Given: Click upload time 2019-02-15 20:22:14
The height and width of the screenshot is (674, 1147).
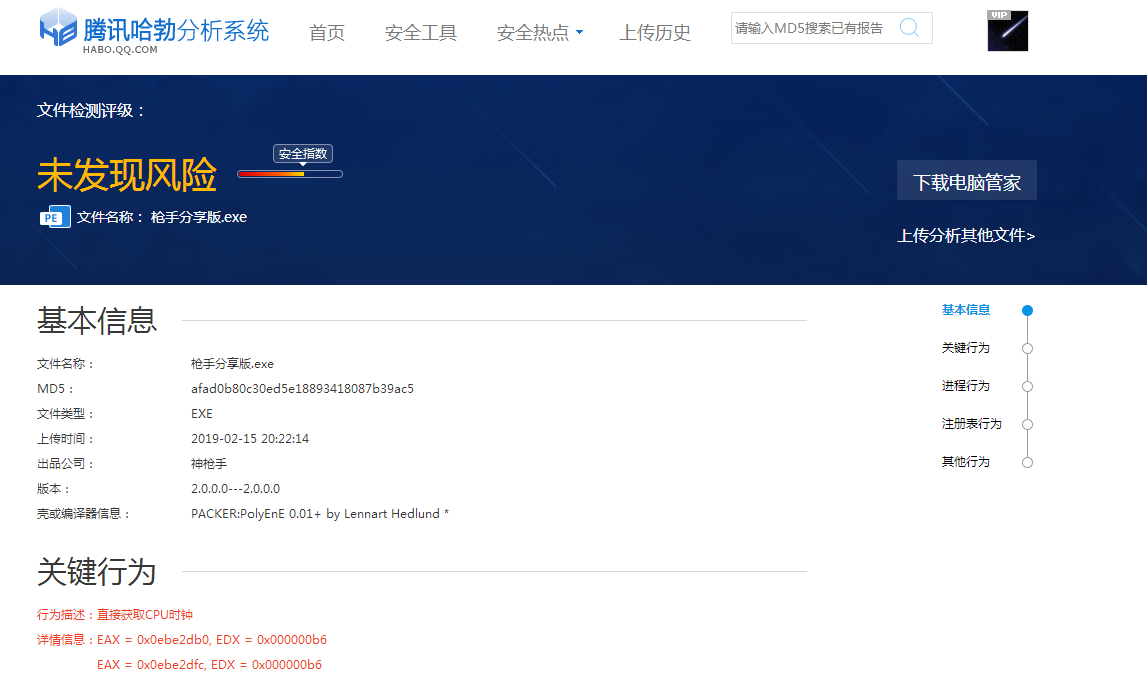Looking at the screenshot, I should (x=250, y=438).
